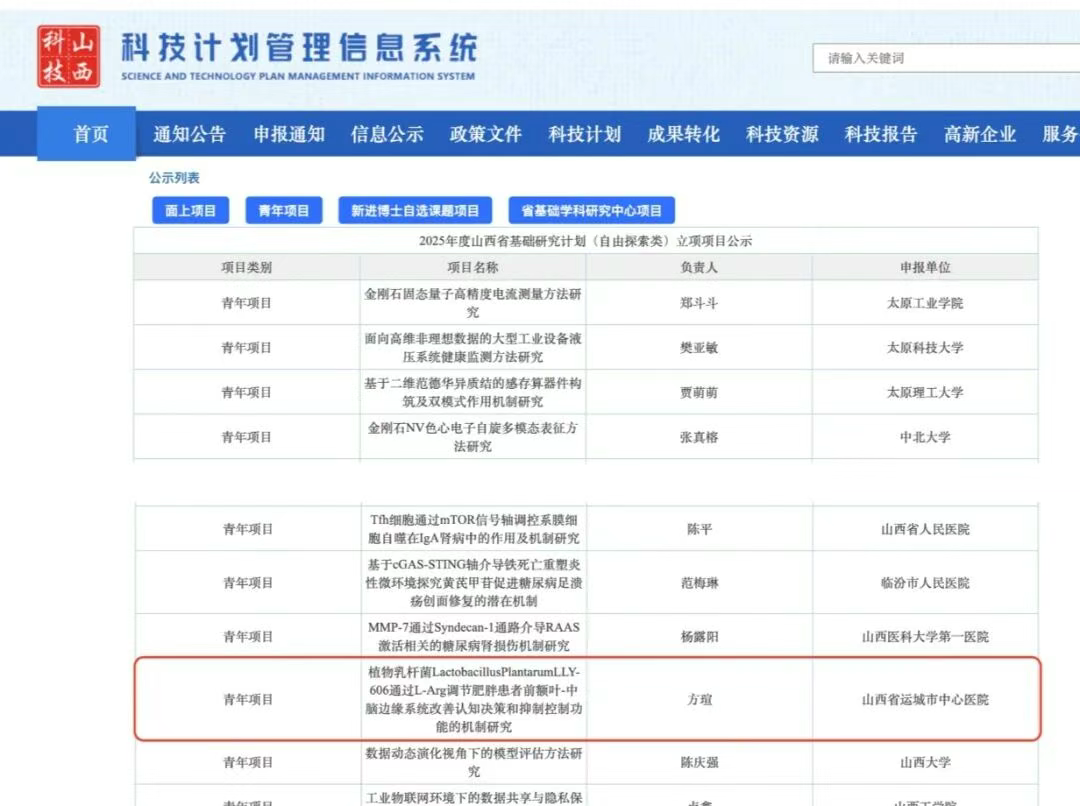Image resolution: width=1080 pixels, height=806 pixels.
Task: Go to the 高新企业 section
Action: point(980,134)
